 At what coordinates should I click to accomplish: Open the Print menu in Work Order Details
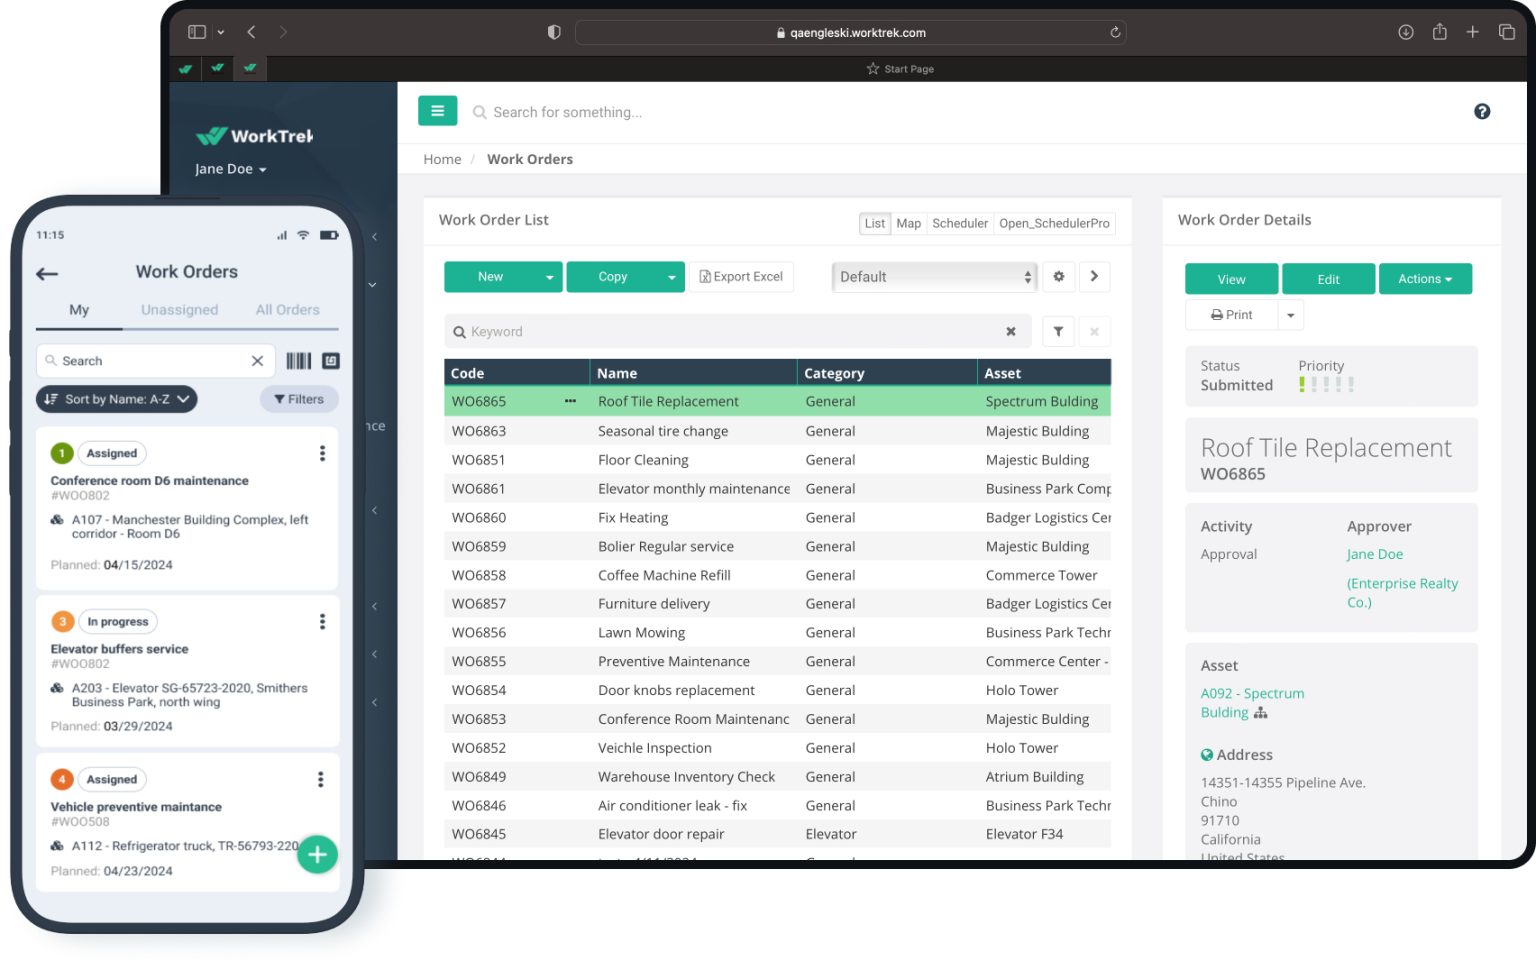click(1290, 314)
